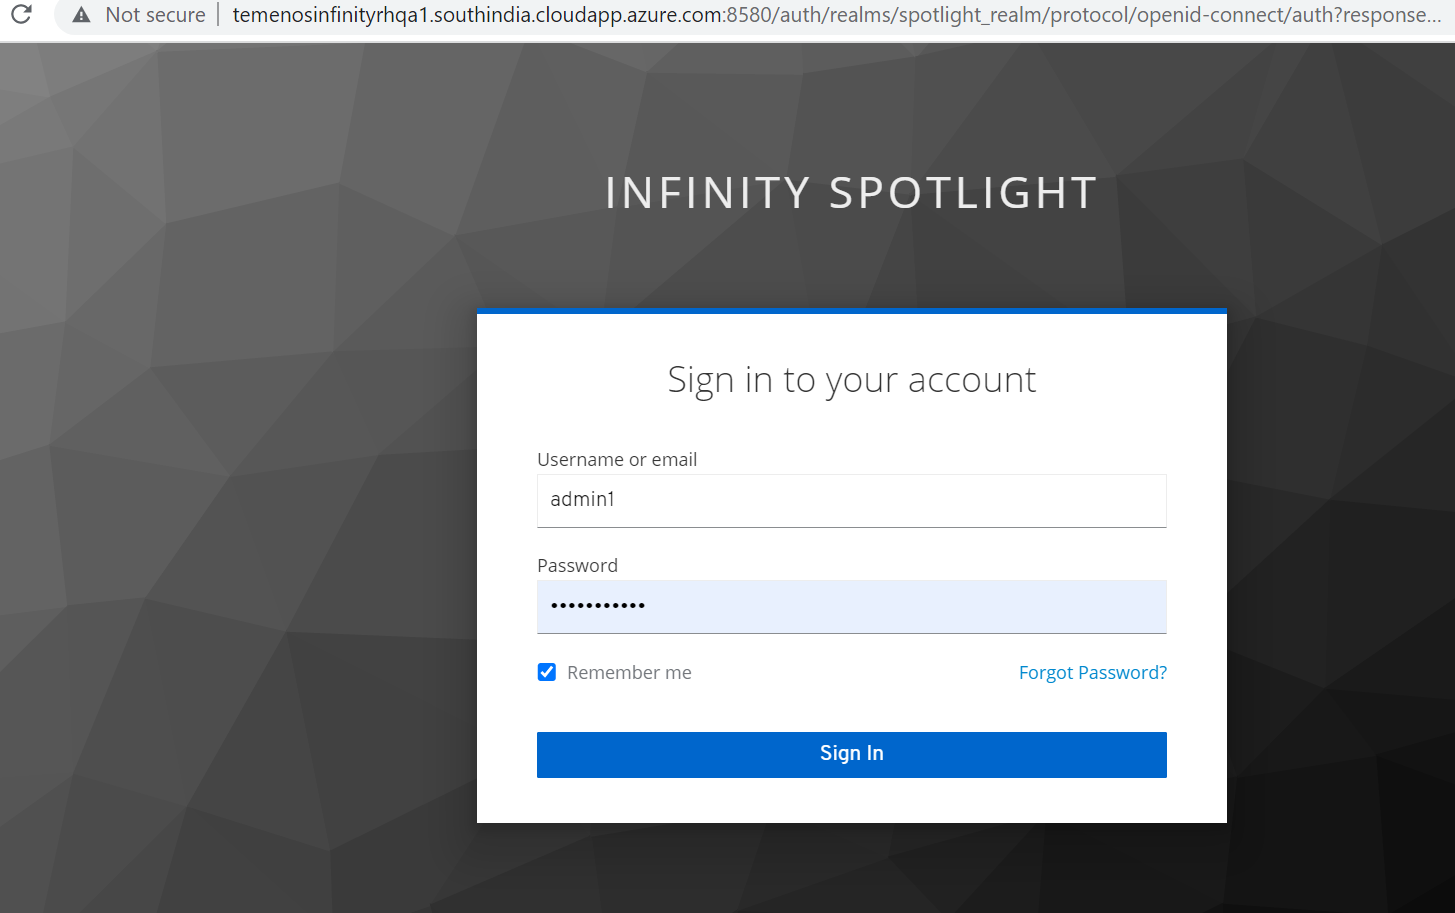
Task: Click dark background right of login card
Action: click(x=1340, y=560)
